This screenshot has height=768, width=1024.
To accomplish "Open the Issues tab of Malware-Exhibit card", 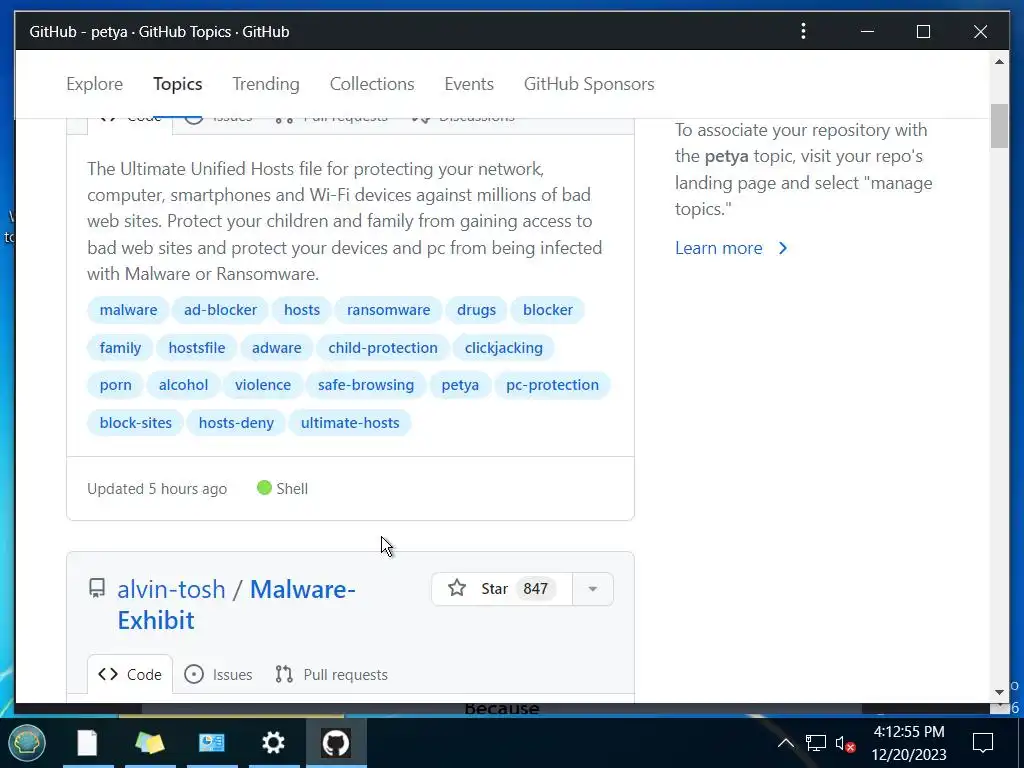I will (218, 674).
